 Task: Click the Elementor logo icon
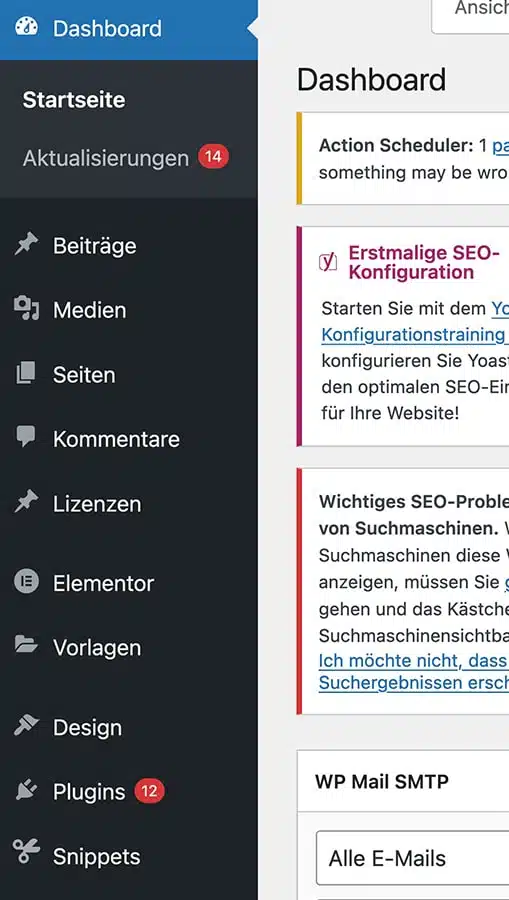click(x=26, y=582)
